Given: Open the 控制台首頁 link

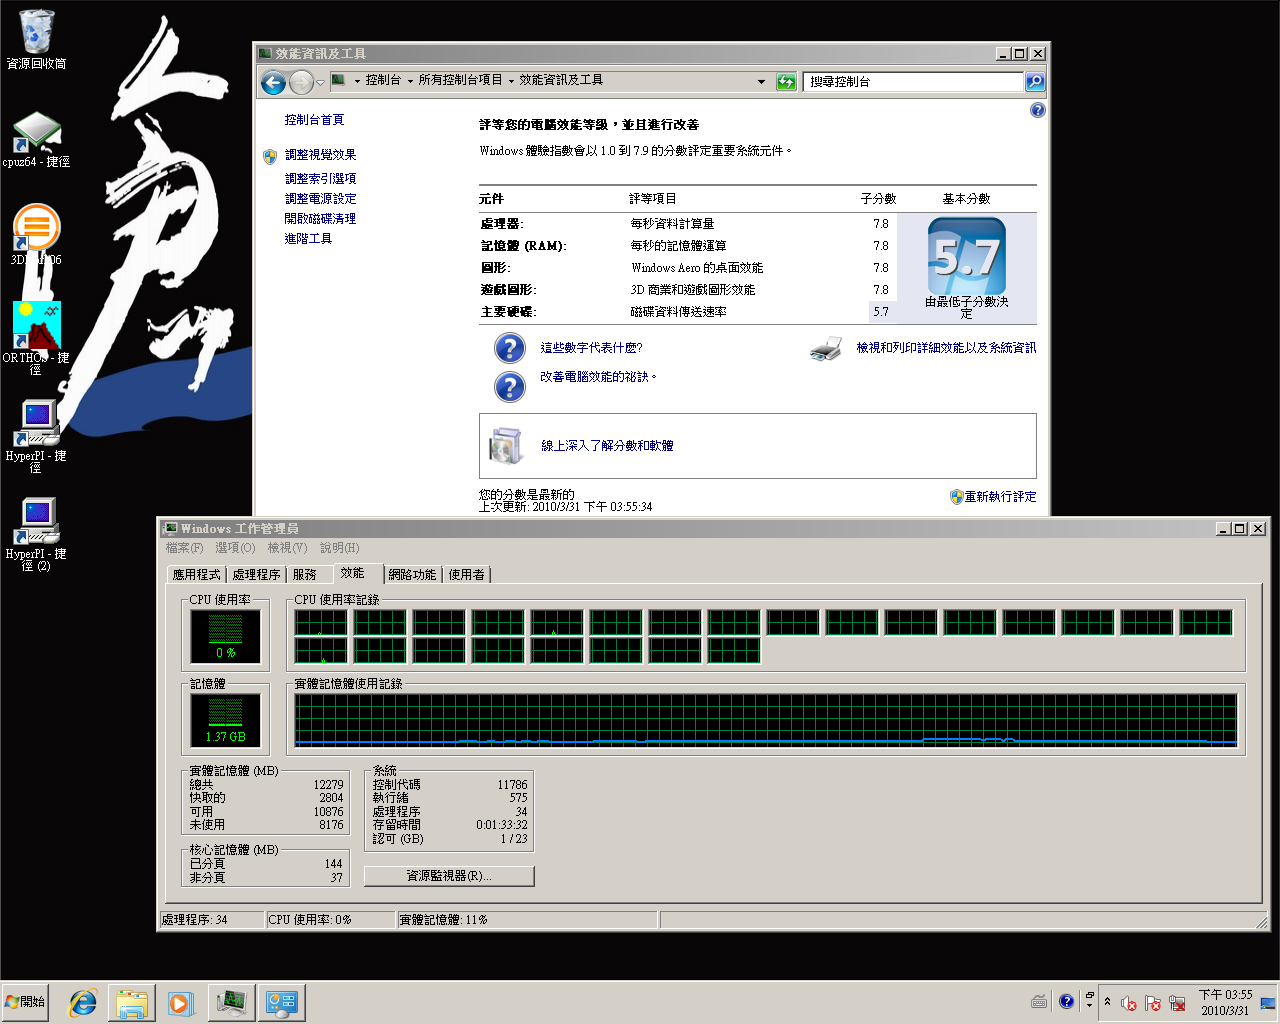Looking at the screenshot, I should pyautogui.click(x=314, y=120).
